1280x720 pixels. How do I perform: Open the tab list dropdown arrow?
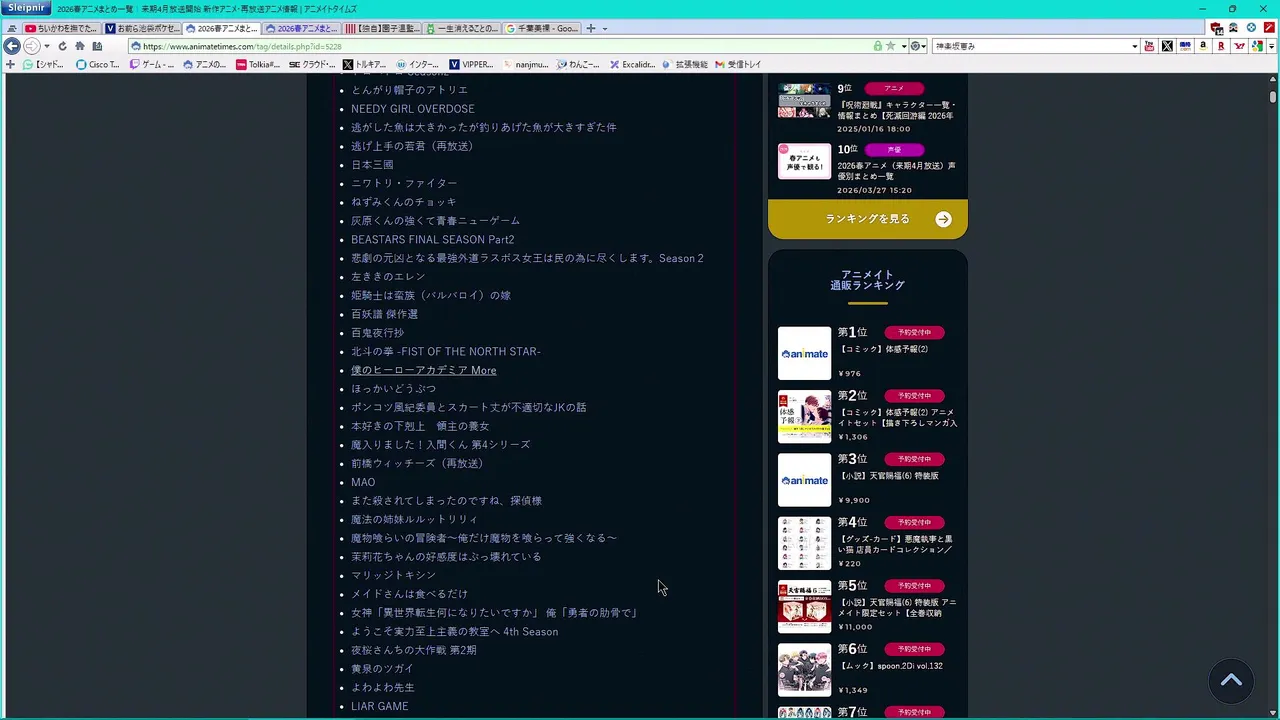604,28
